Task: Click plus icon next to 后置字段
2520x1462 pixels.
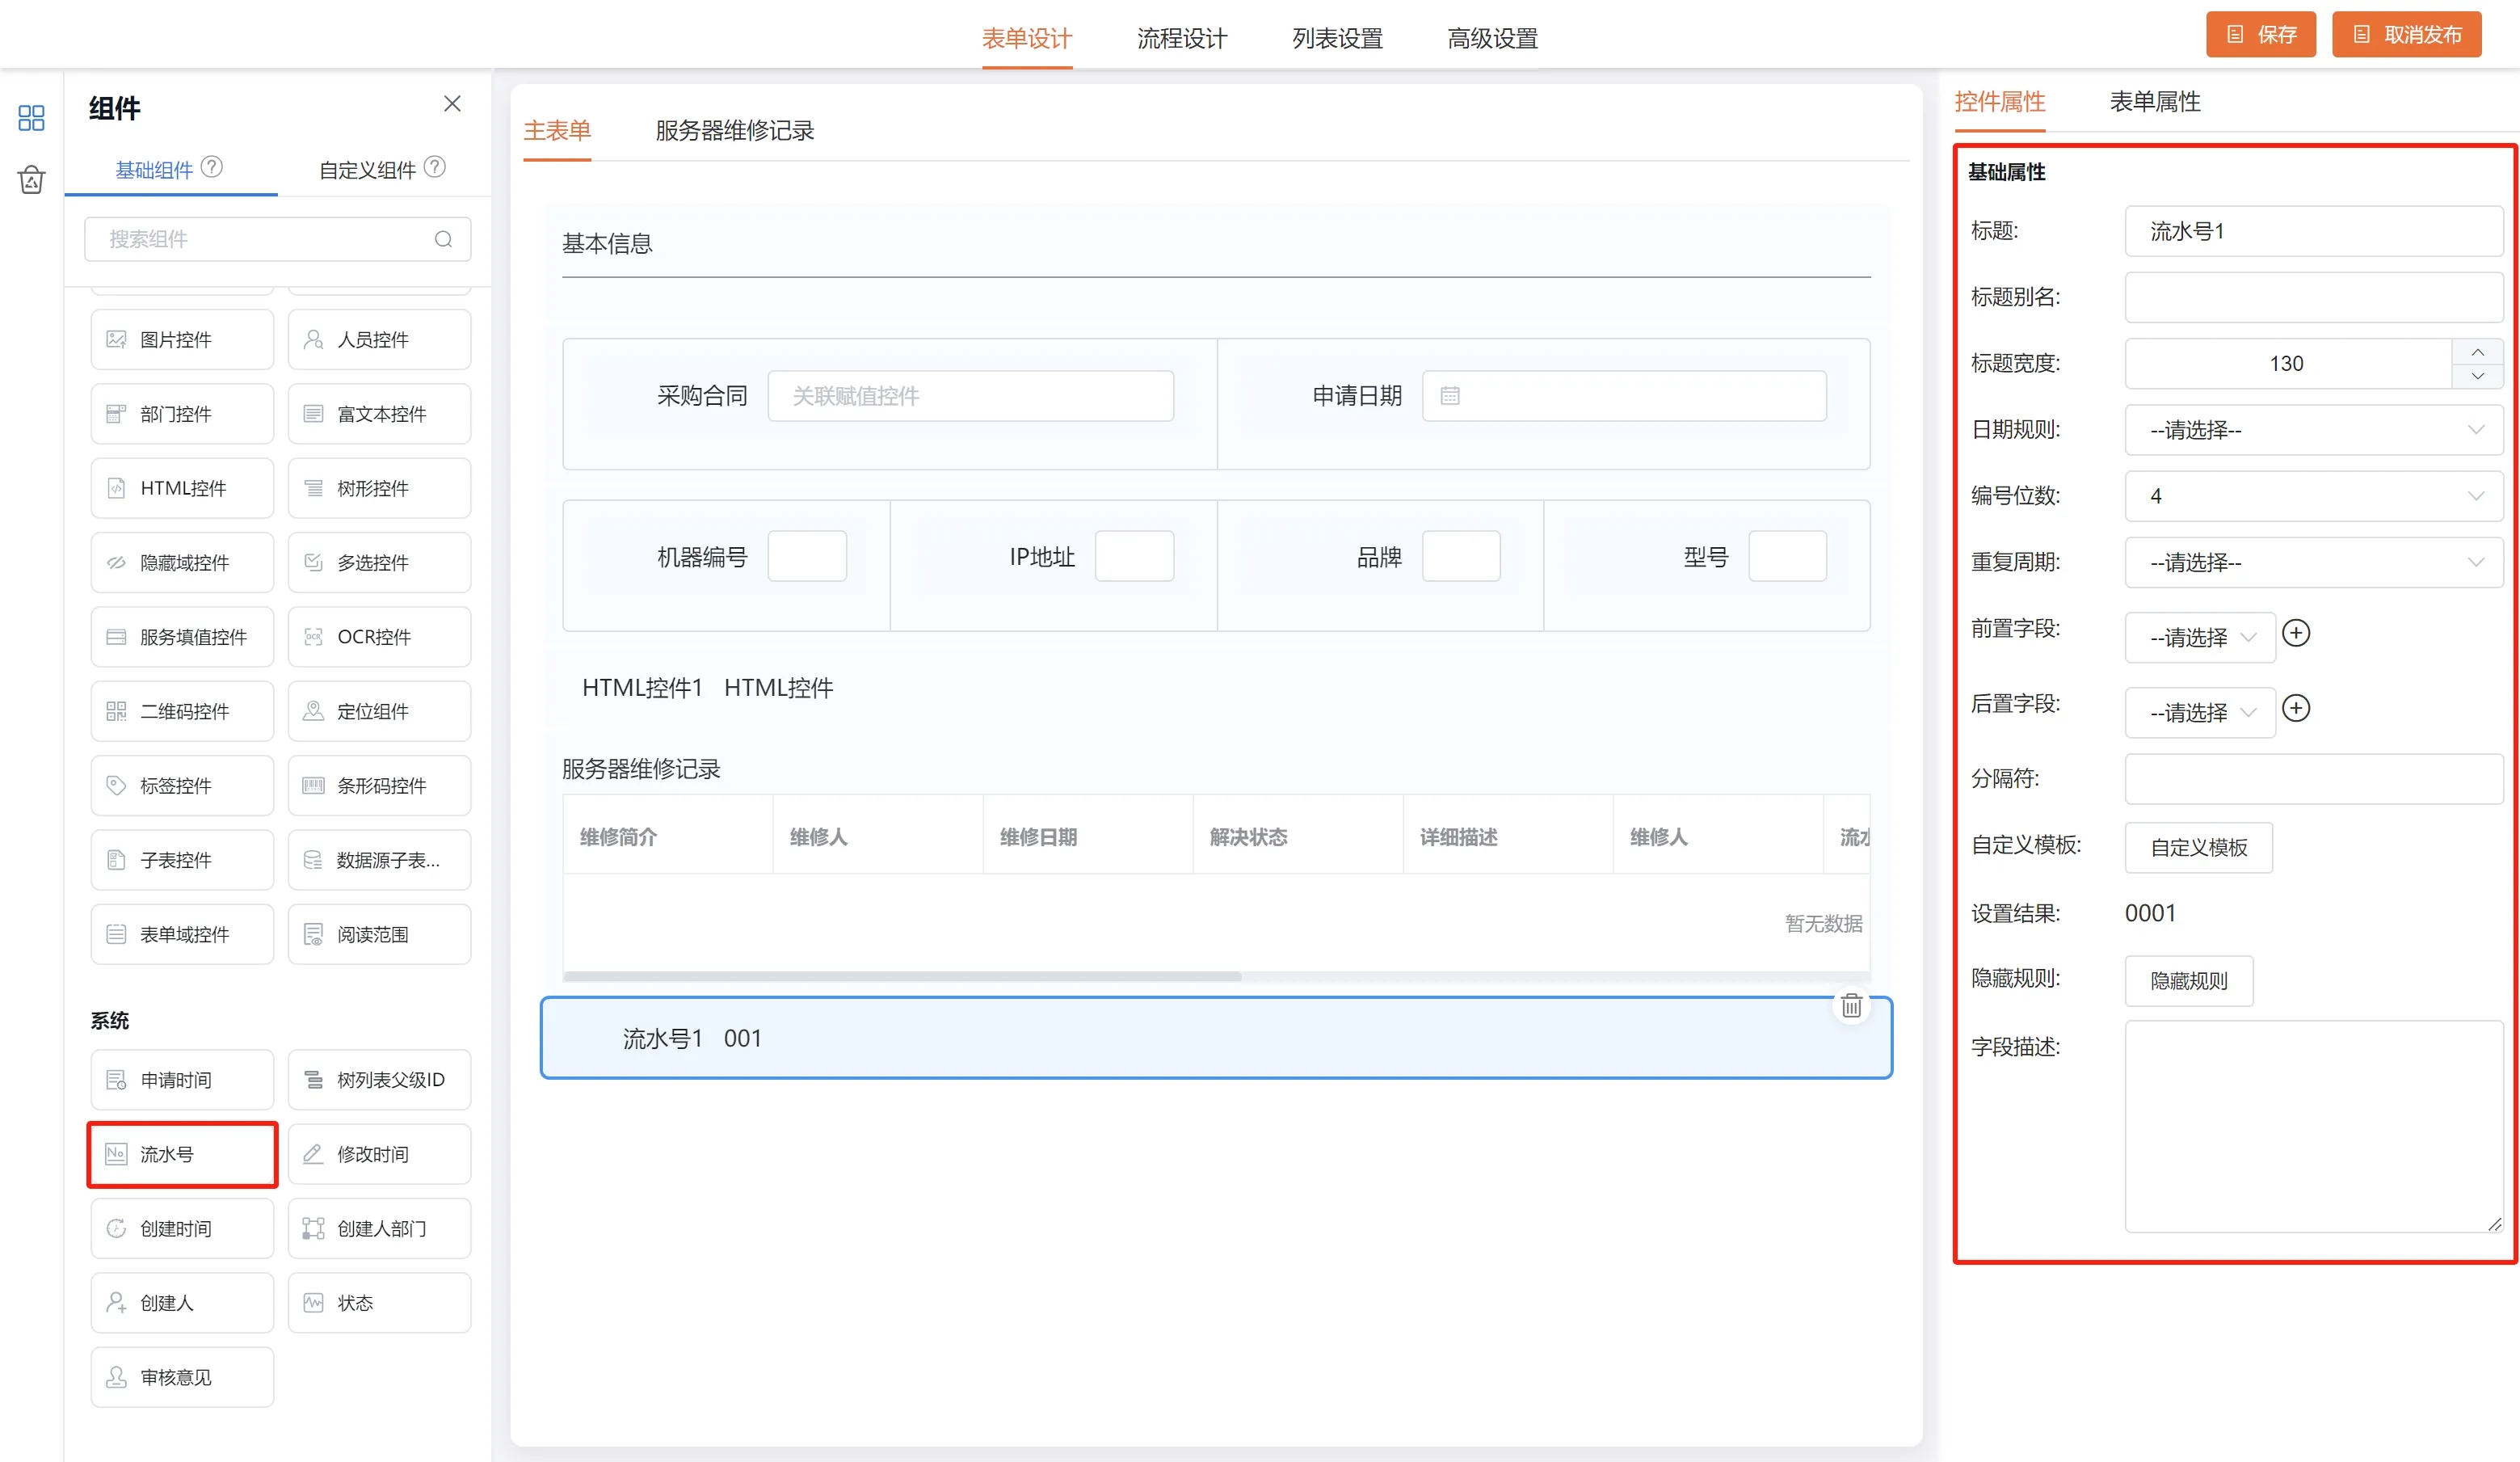Action: (x=2296, y=709)
